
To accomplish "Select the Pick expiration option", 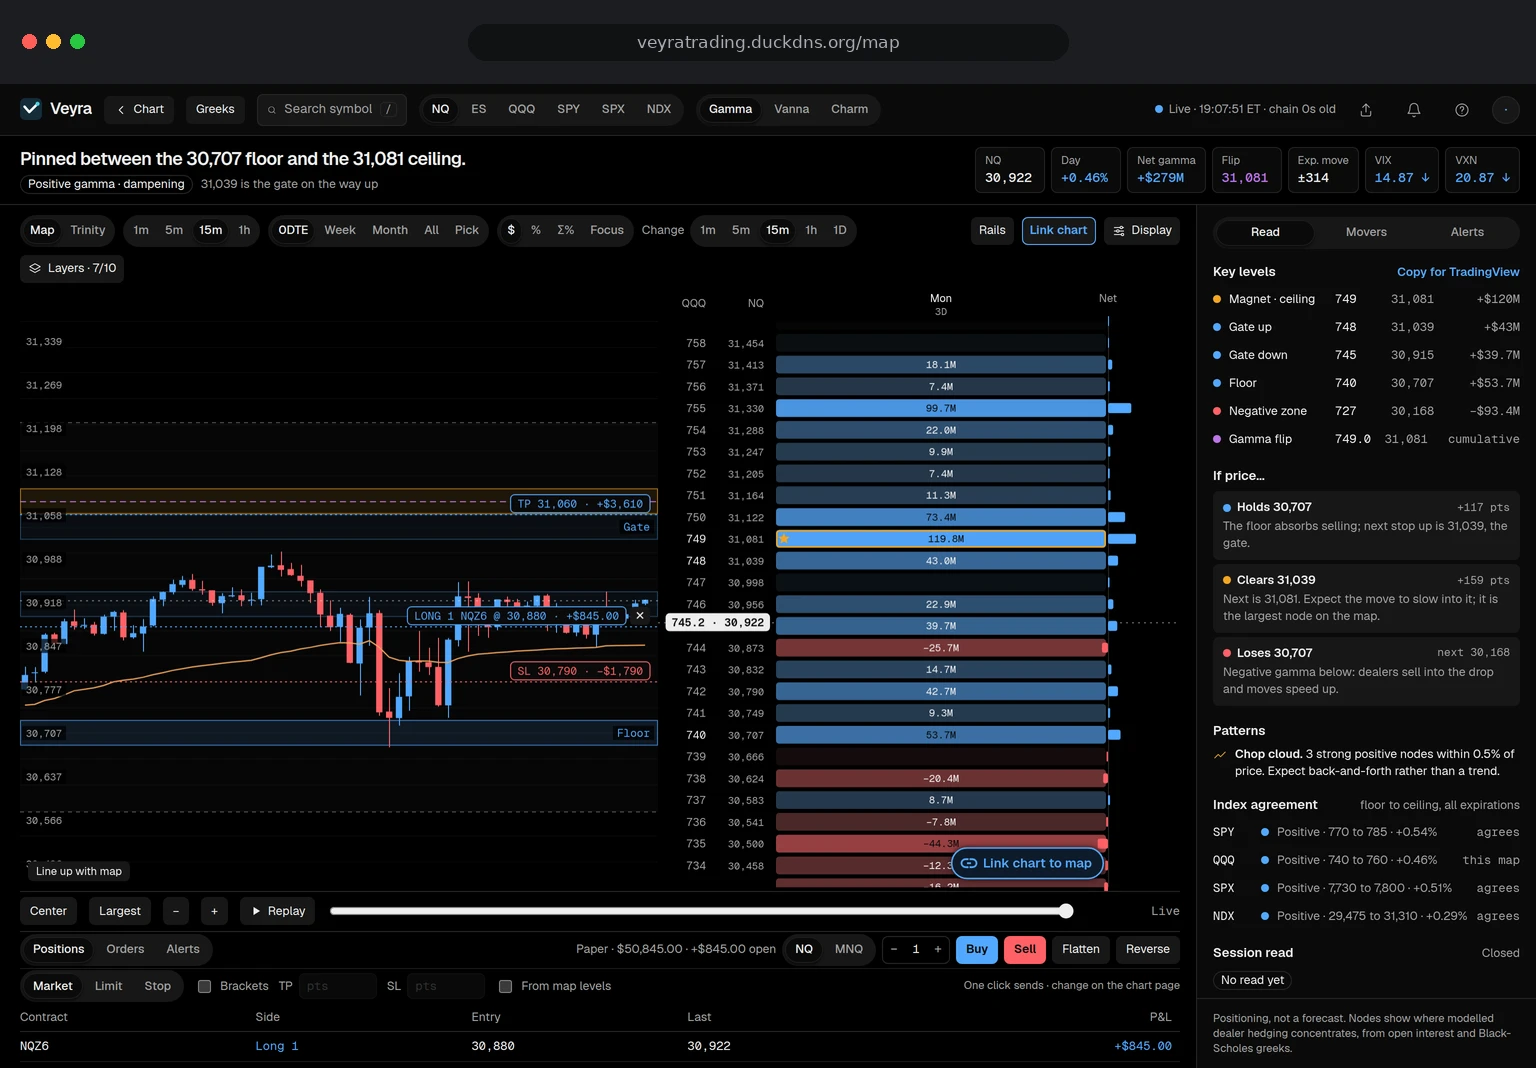I will tap(466, 230).
